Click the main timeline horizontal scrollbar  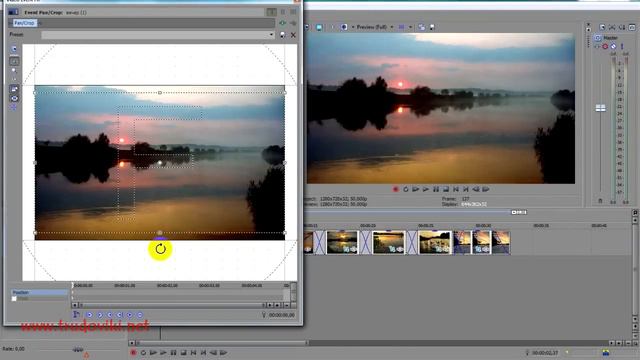[222, 343]
